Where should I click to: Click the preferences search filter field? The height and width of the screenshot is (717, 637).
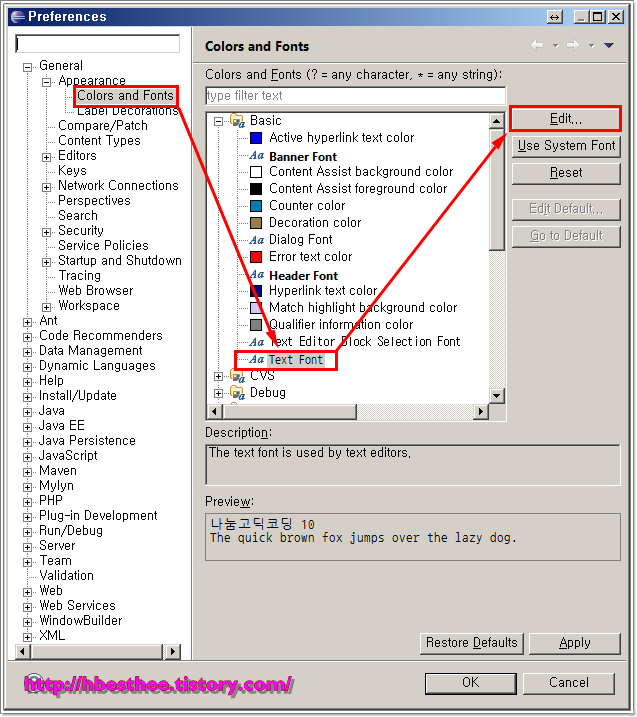click(97, 44)
